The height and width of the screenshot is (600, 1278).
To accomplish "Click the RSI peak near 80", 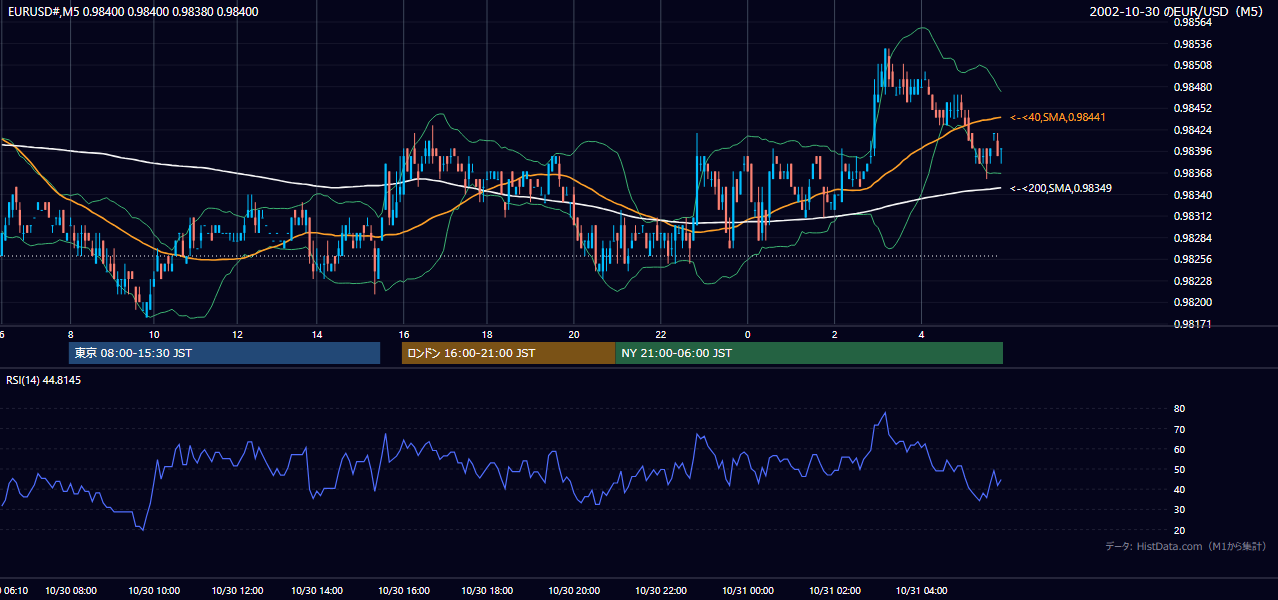I will [885, 413].
